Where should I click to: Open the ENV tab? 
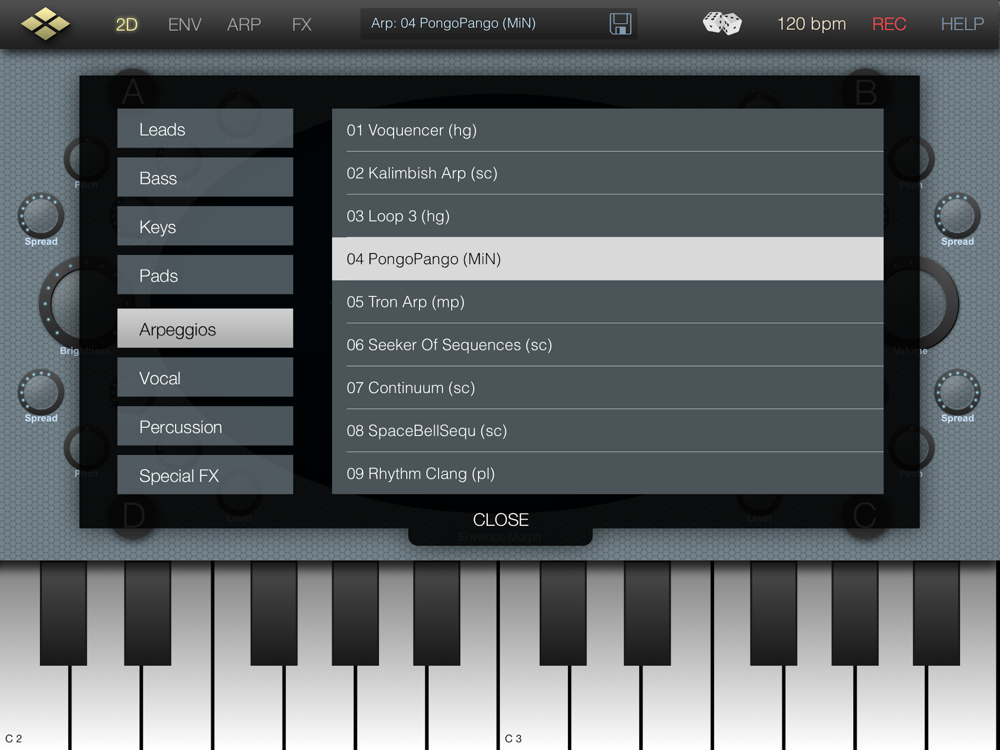coord(184,24)
